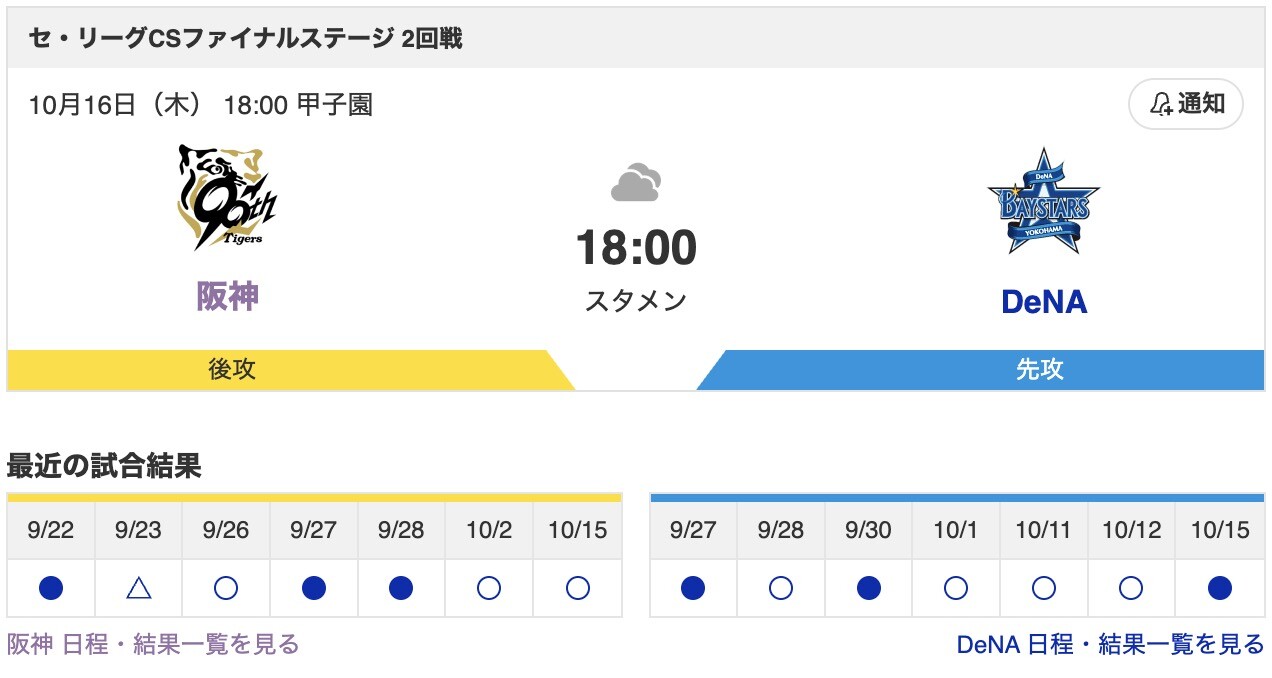Image resolution: width=1272 pixels, height=678 pixels.
Task: Click the Hanshin Tigers 90th logo
Action: tap(227, 197)
